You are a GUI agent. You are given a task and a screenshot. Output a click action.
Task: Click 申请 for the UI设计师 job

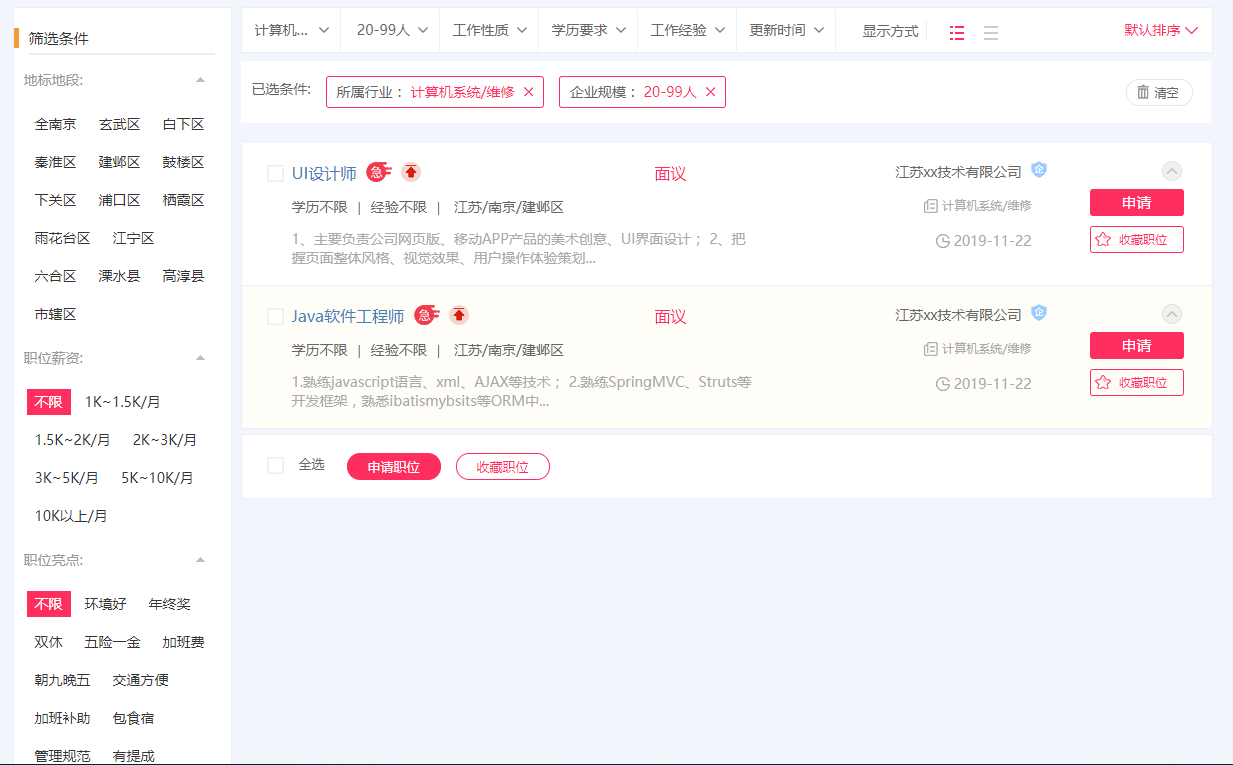1136,203
